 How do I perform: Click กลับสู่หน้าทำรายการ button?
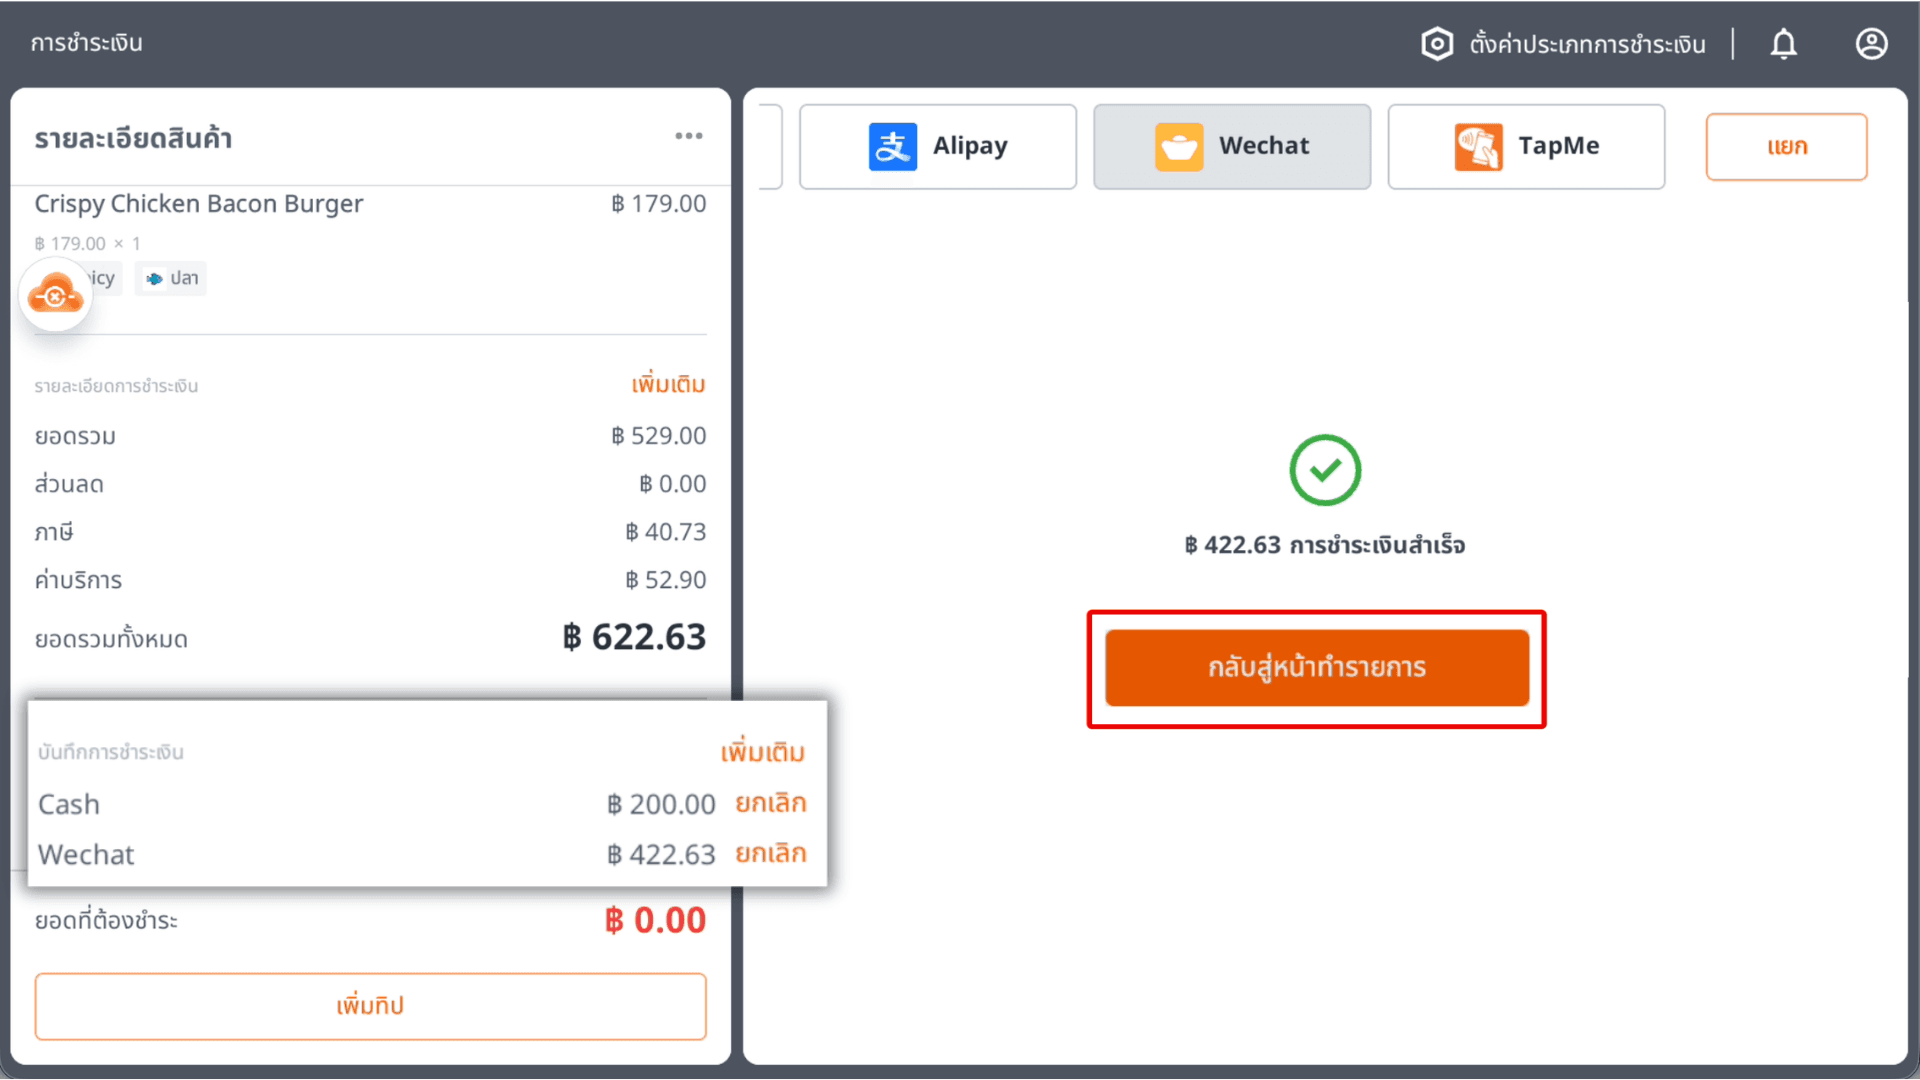[x=1317, y=668]
